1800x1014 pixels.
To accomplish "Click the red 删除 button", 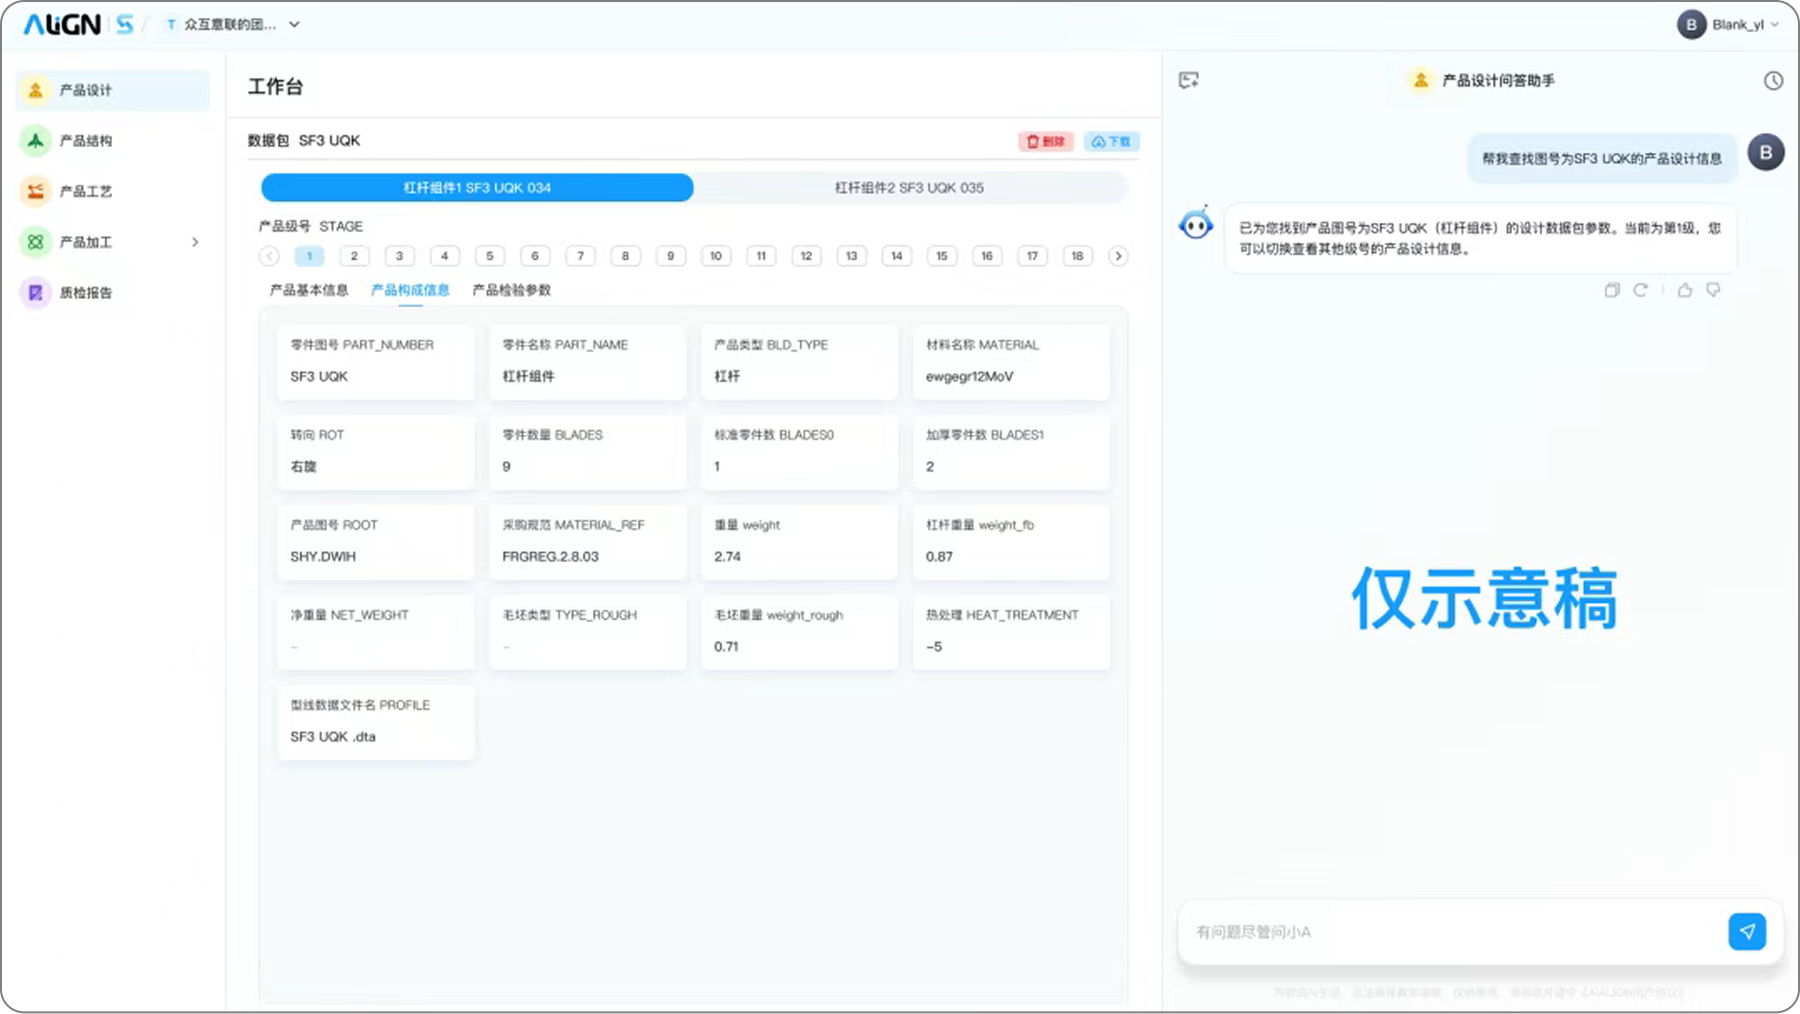I will 1045,142.
